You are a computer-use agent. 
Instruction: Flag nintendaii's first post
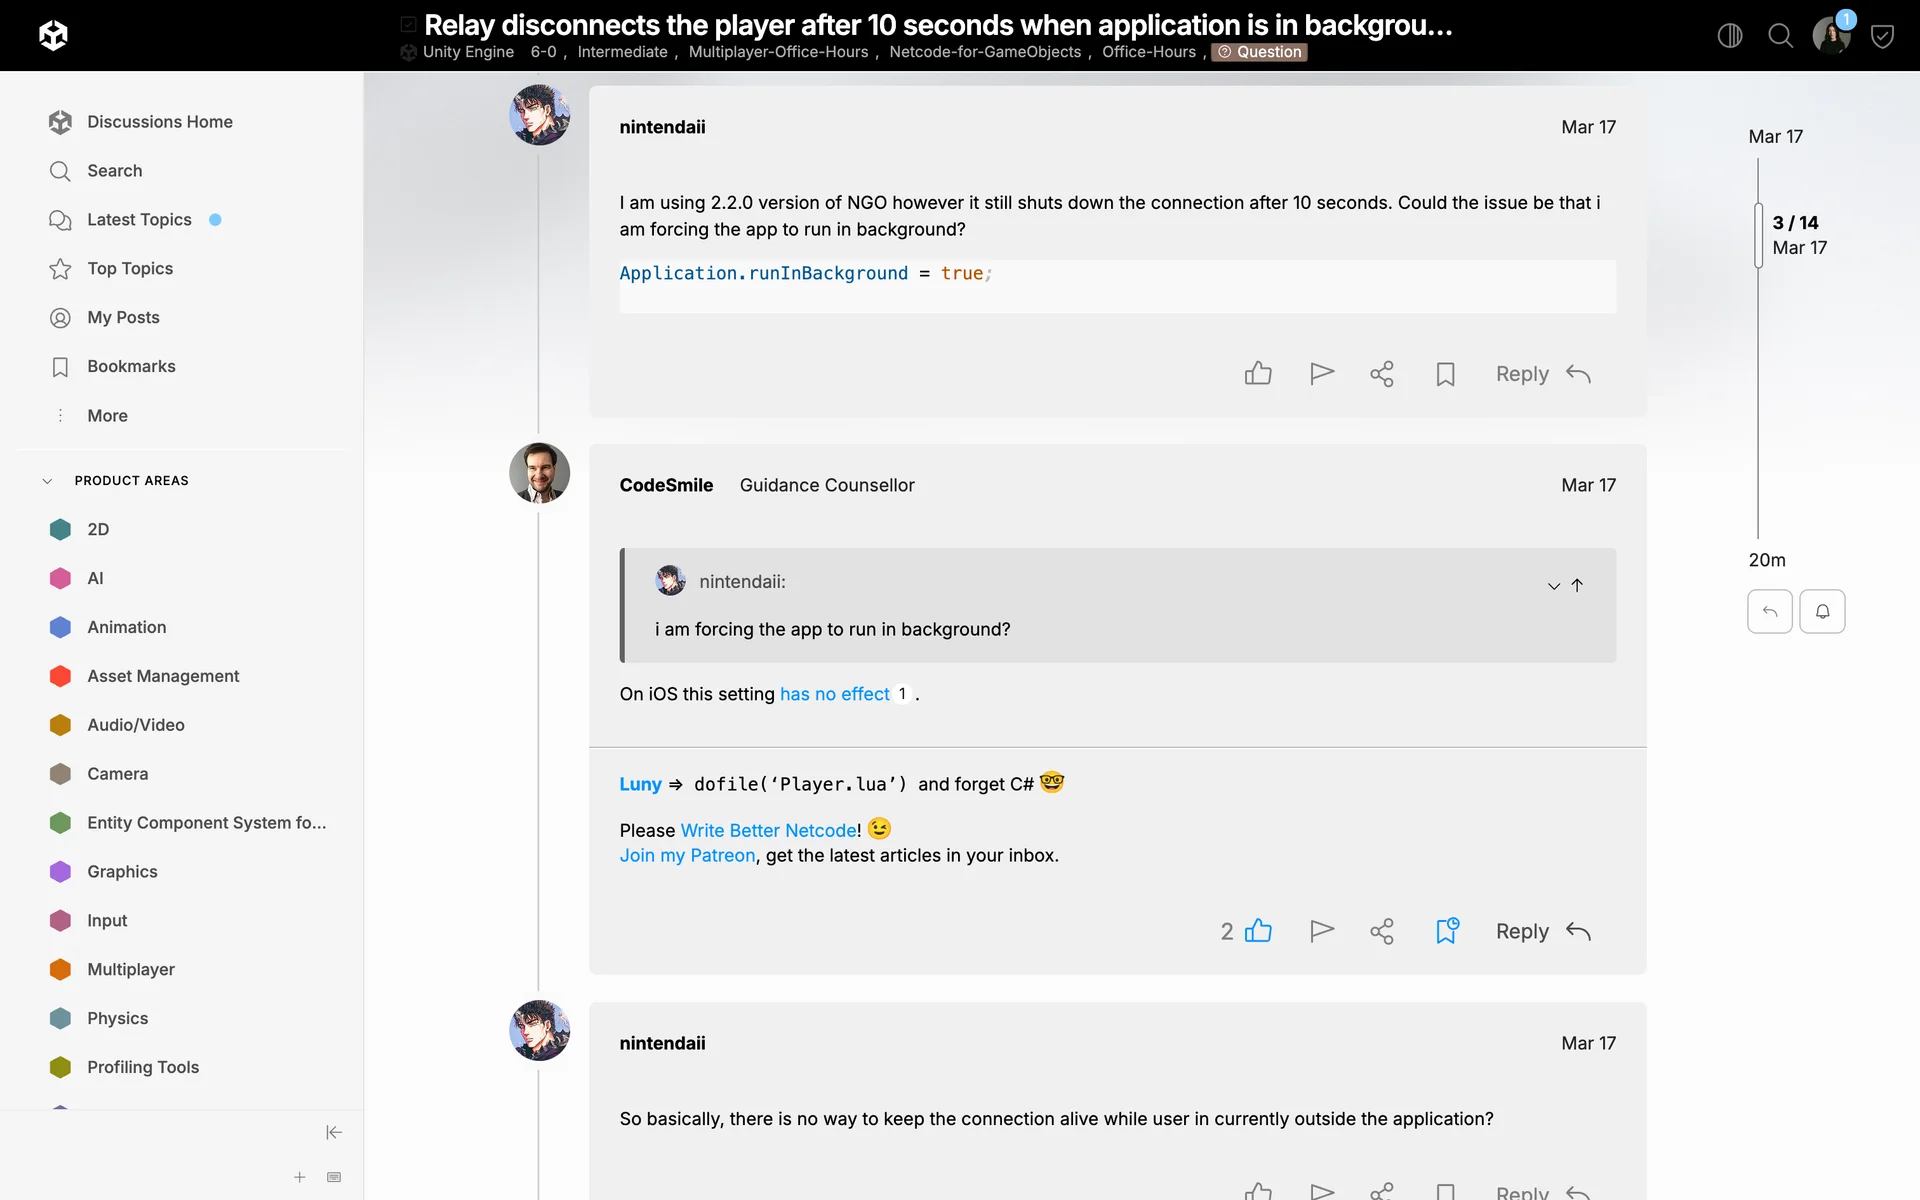(x=1322, y=374)
